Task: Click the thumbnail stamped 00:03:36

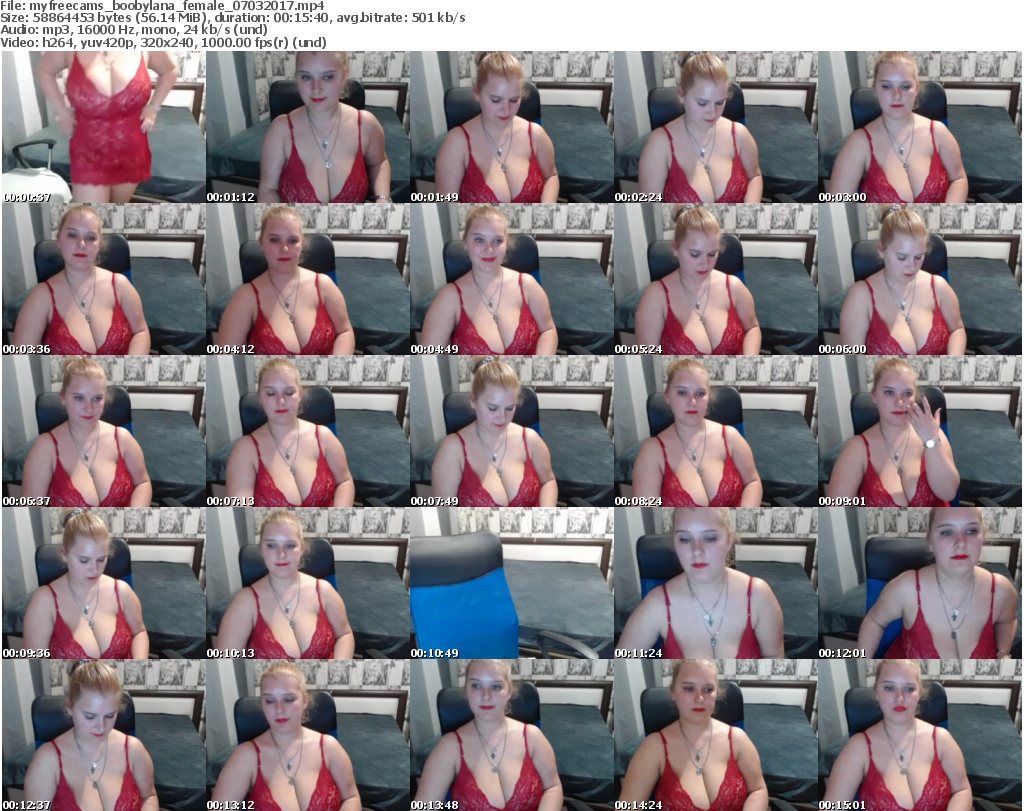Action: click(x=104, y=279)
